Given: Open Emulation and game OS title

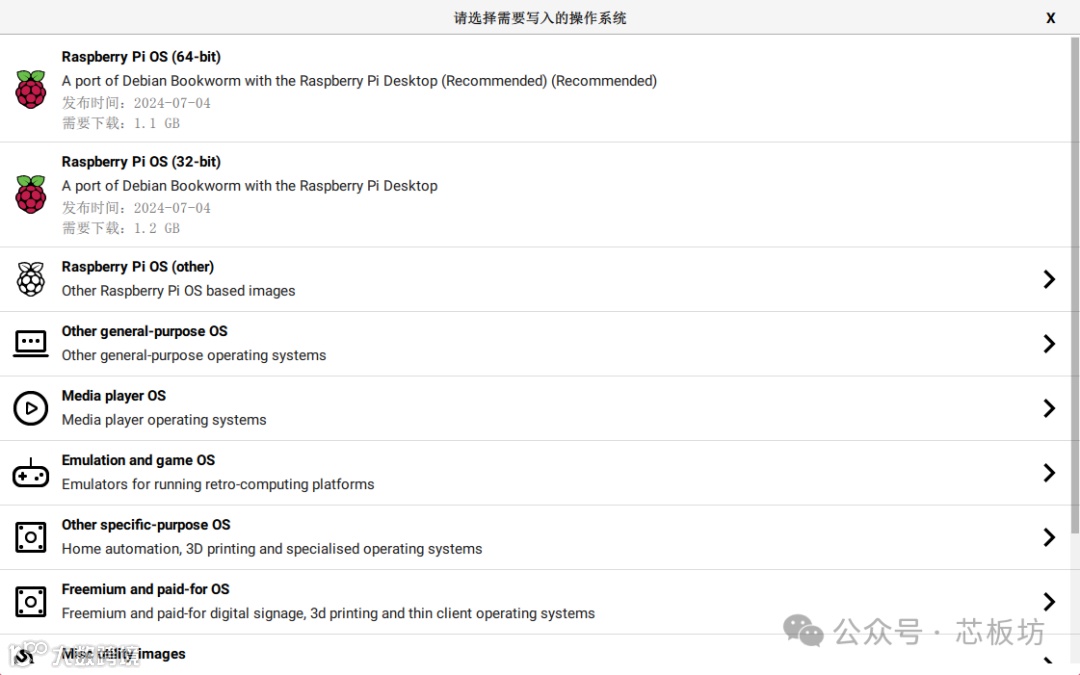Looking at the screenshot, I should click(138, 460).
